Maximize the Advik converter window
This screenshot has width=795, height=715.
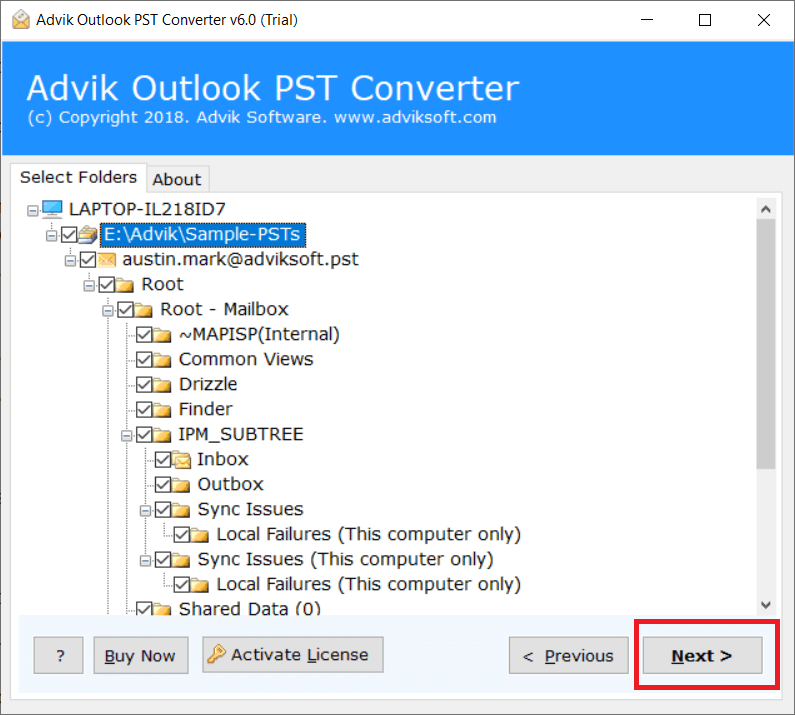point(705,20)
